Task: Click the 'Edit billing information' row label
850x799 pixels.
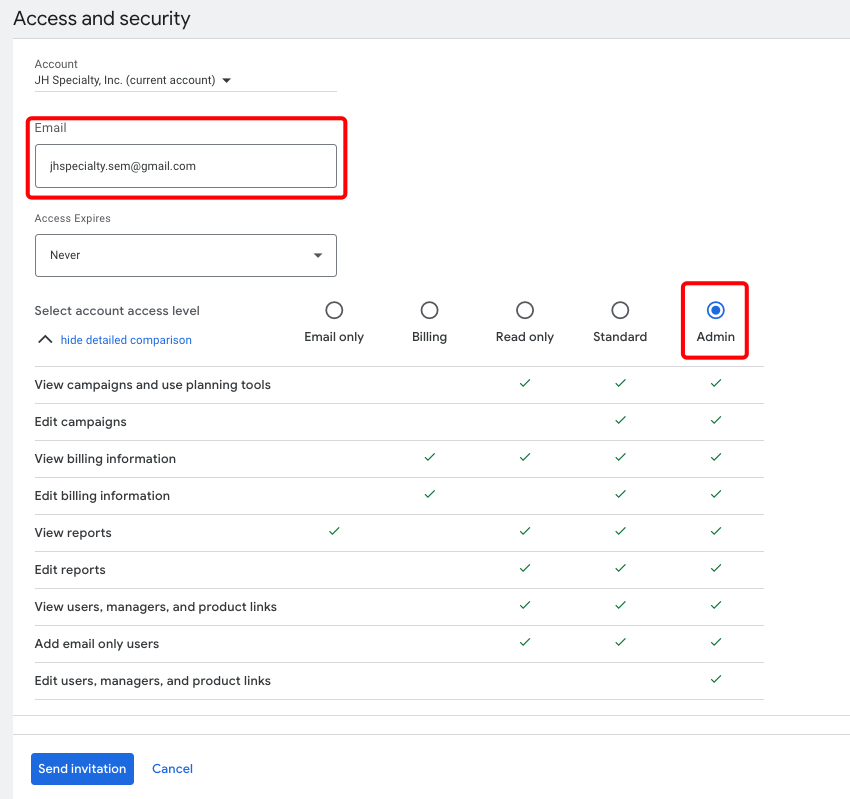Action: click(x=102, y=495)
